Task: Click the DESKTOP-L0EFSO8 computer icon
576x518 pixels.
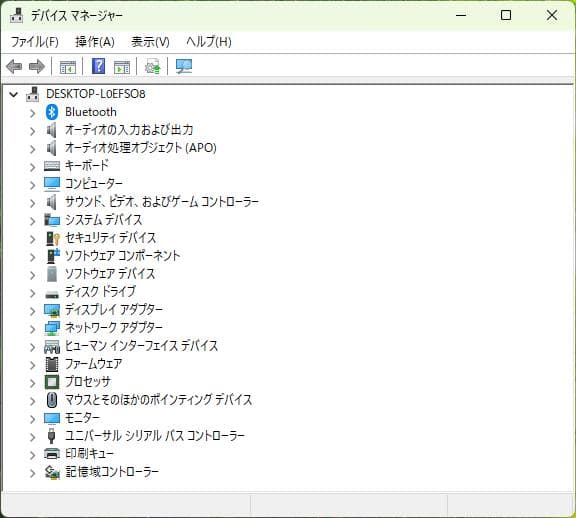Action: click(33, 94)
